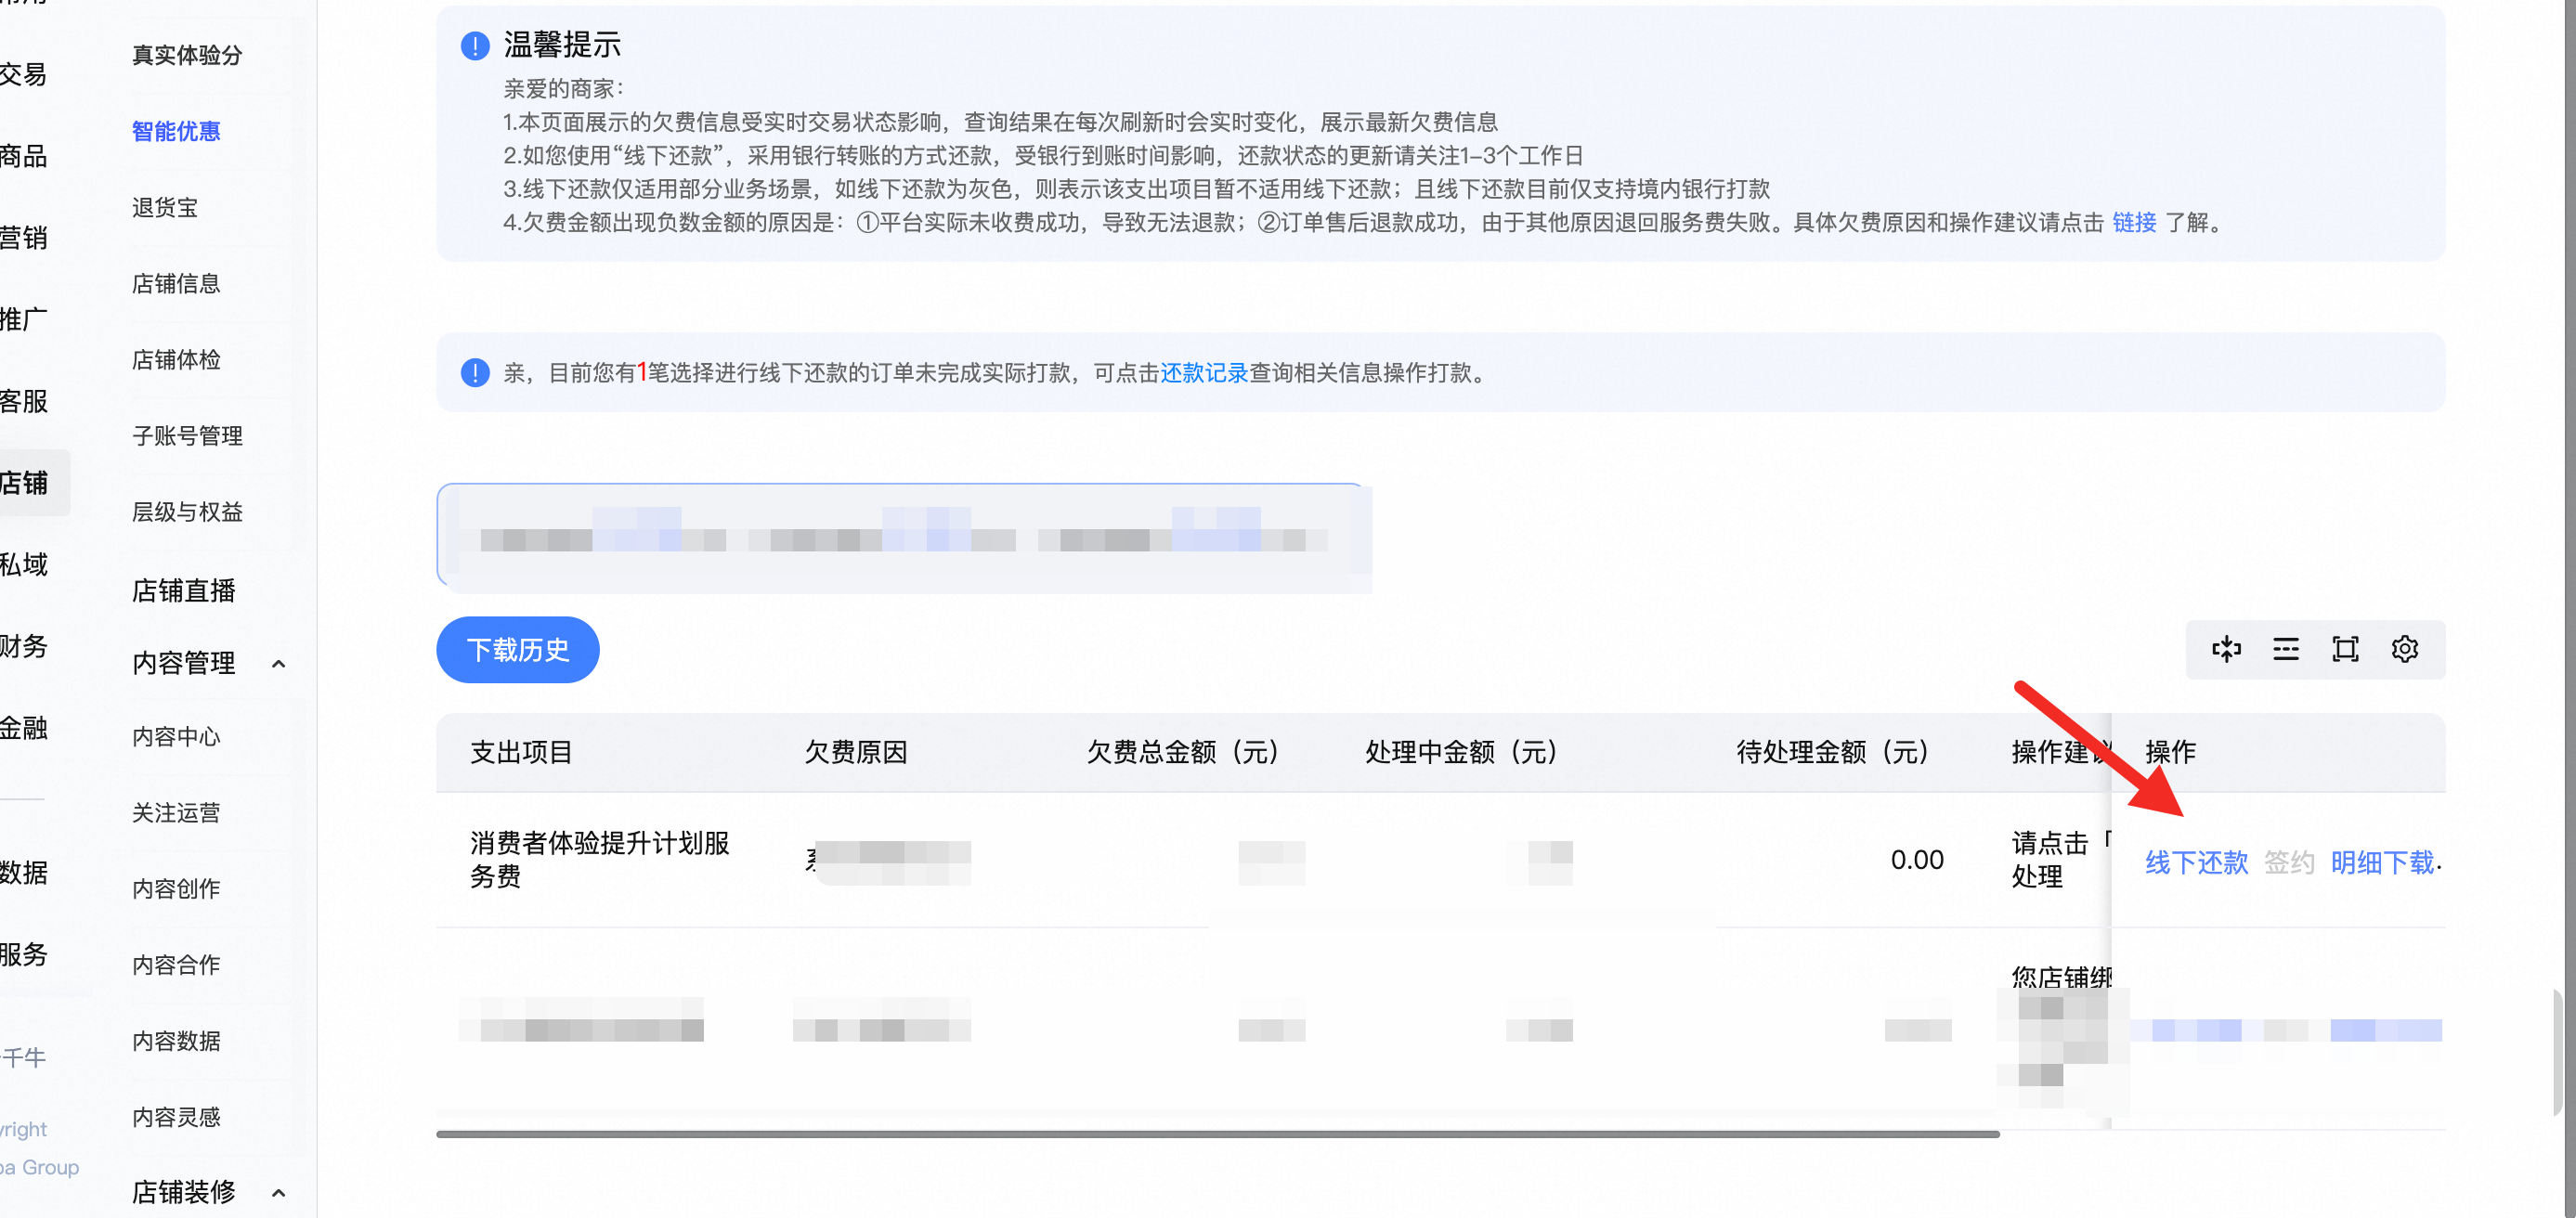Viewport: 2576px width, 1218px height.
Task: Click the 温馨提示 info icon
Action: click(475, 45)
